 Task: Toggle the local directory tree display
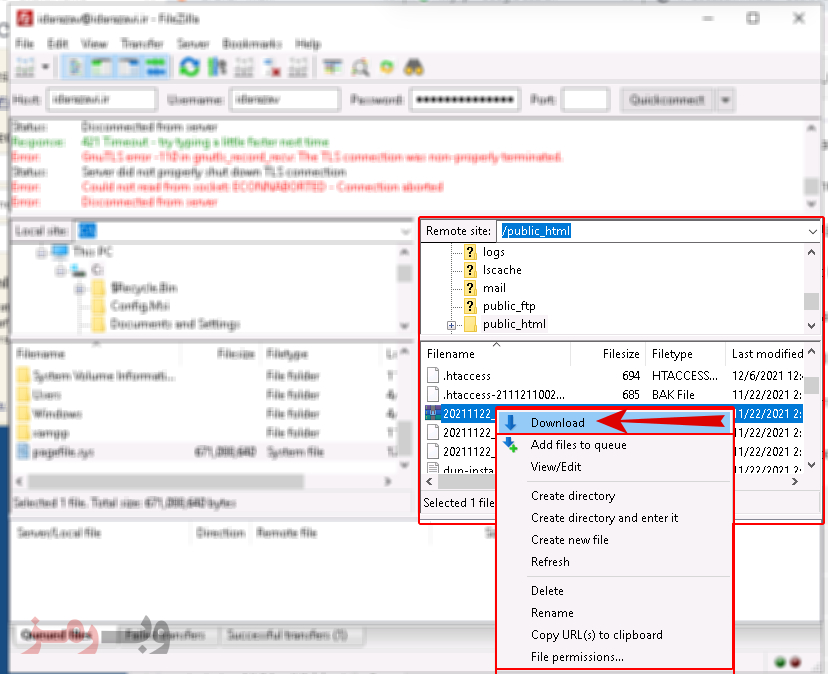(x=102, y=67)
